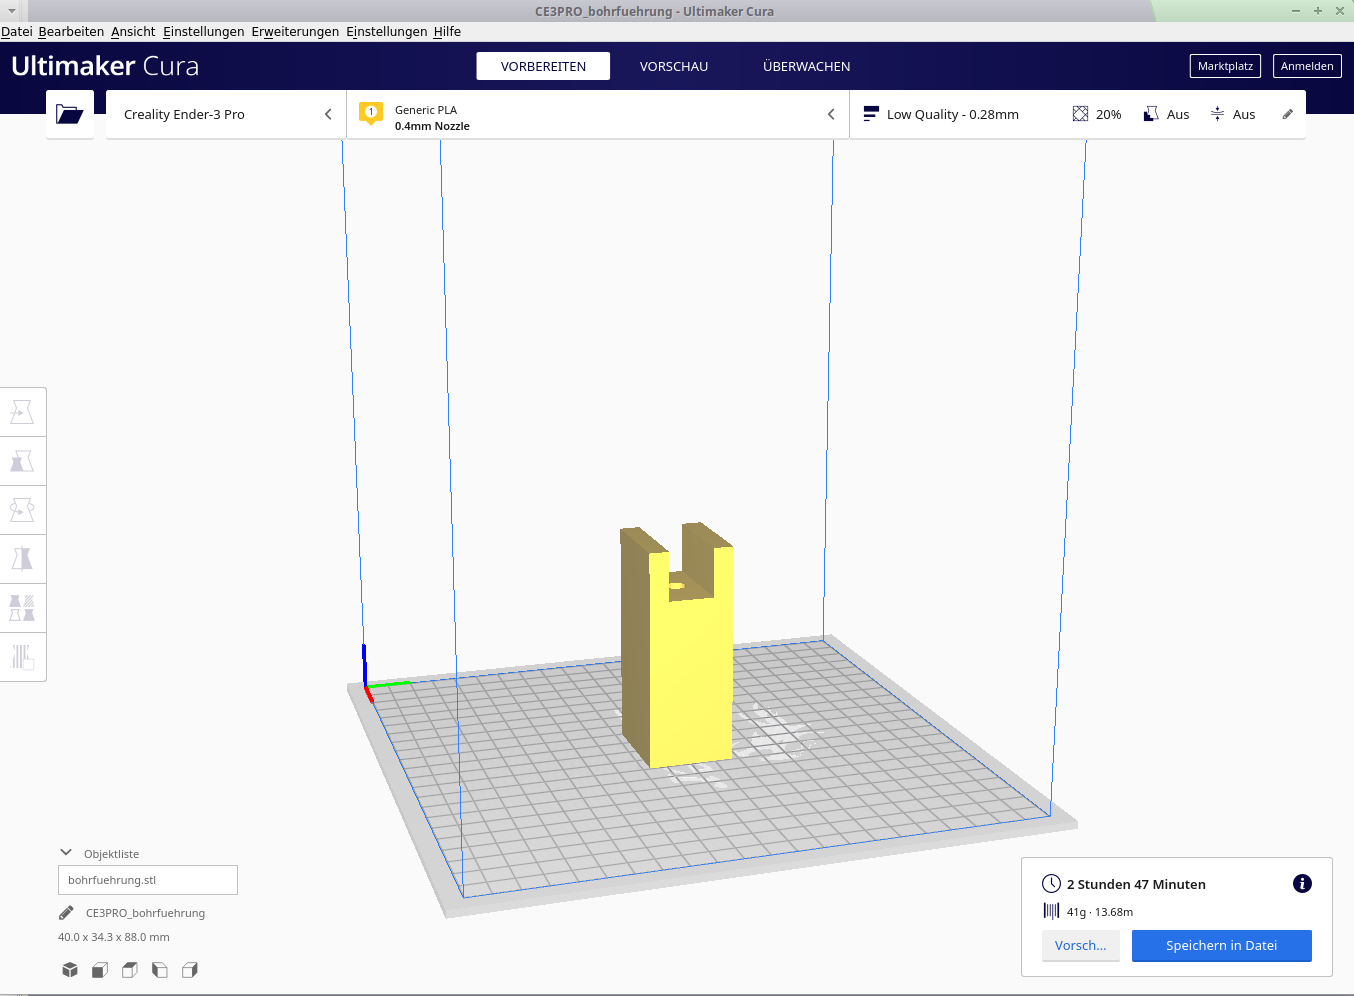Switch to the VORSCHAU tab

[x=674, y=66]
